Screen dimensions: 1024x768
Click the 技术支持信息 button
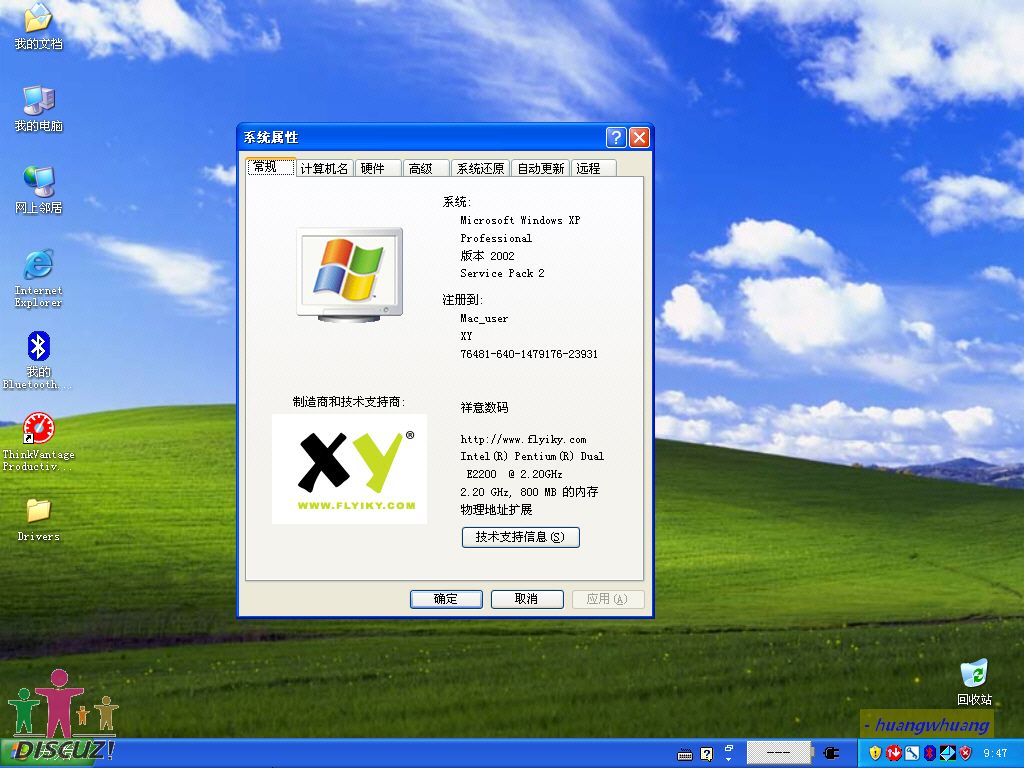(x=520, y=537)
